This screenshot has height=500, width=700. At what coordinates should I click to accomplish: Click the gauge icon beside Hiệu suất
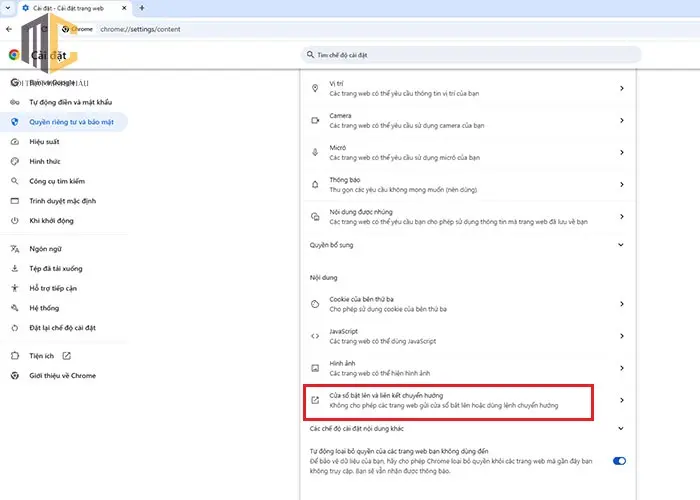15,142
